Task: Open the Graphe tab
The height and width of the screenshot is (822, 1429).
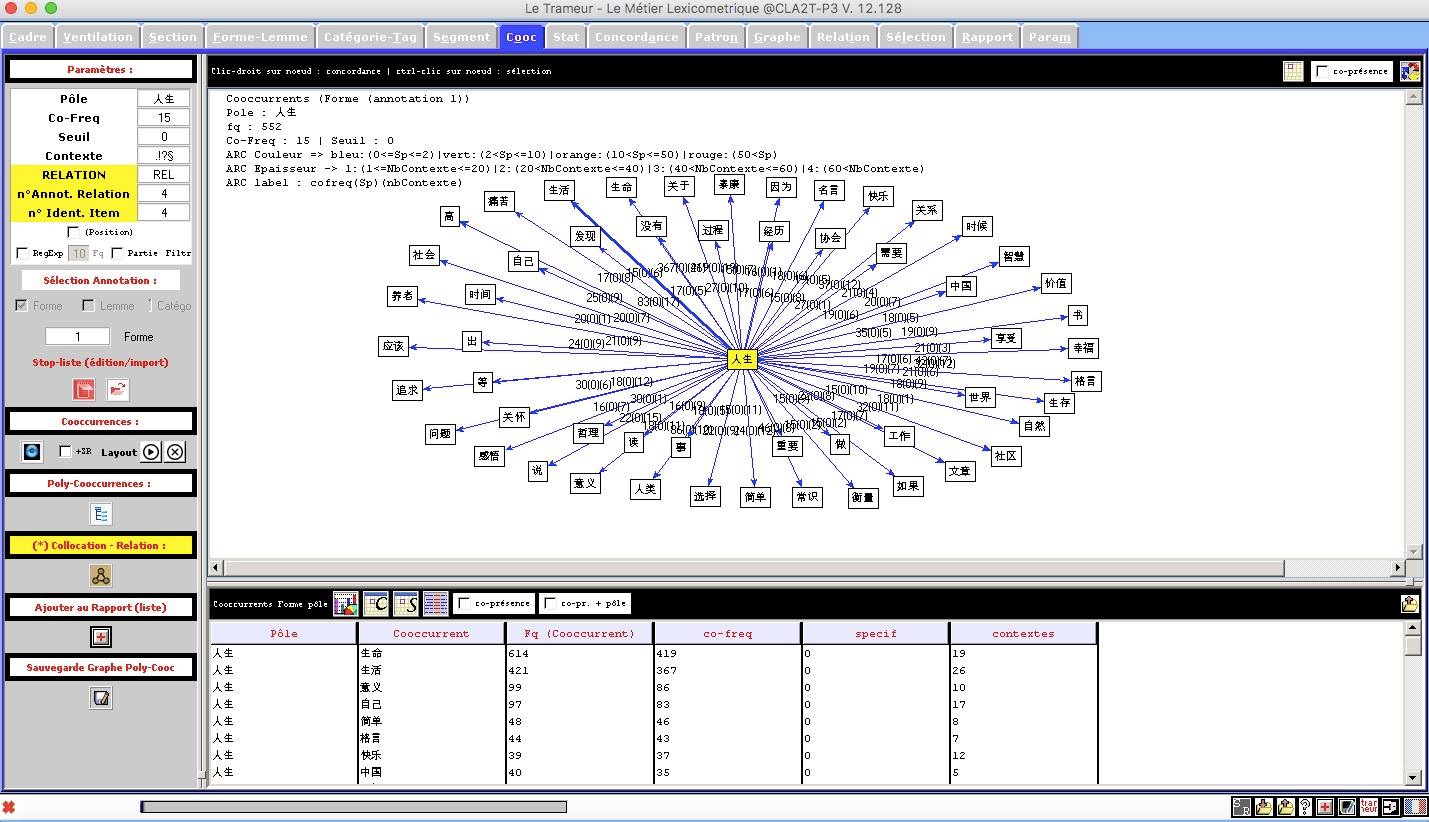Action: click(x=777, y=37)
